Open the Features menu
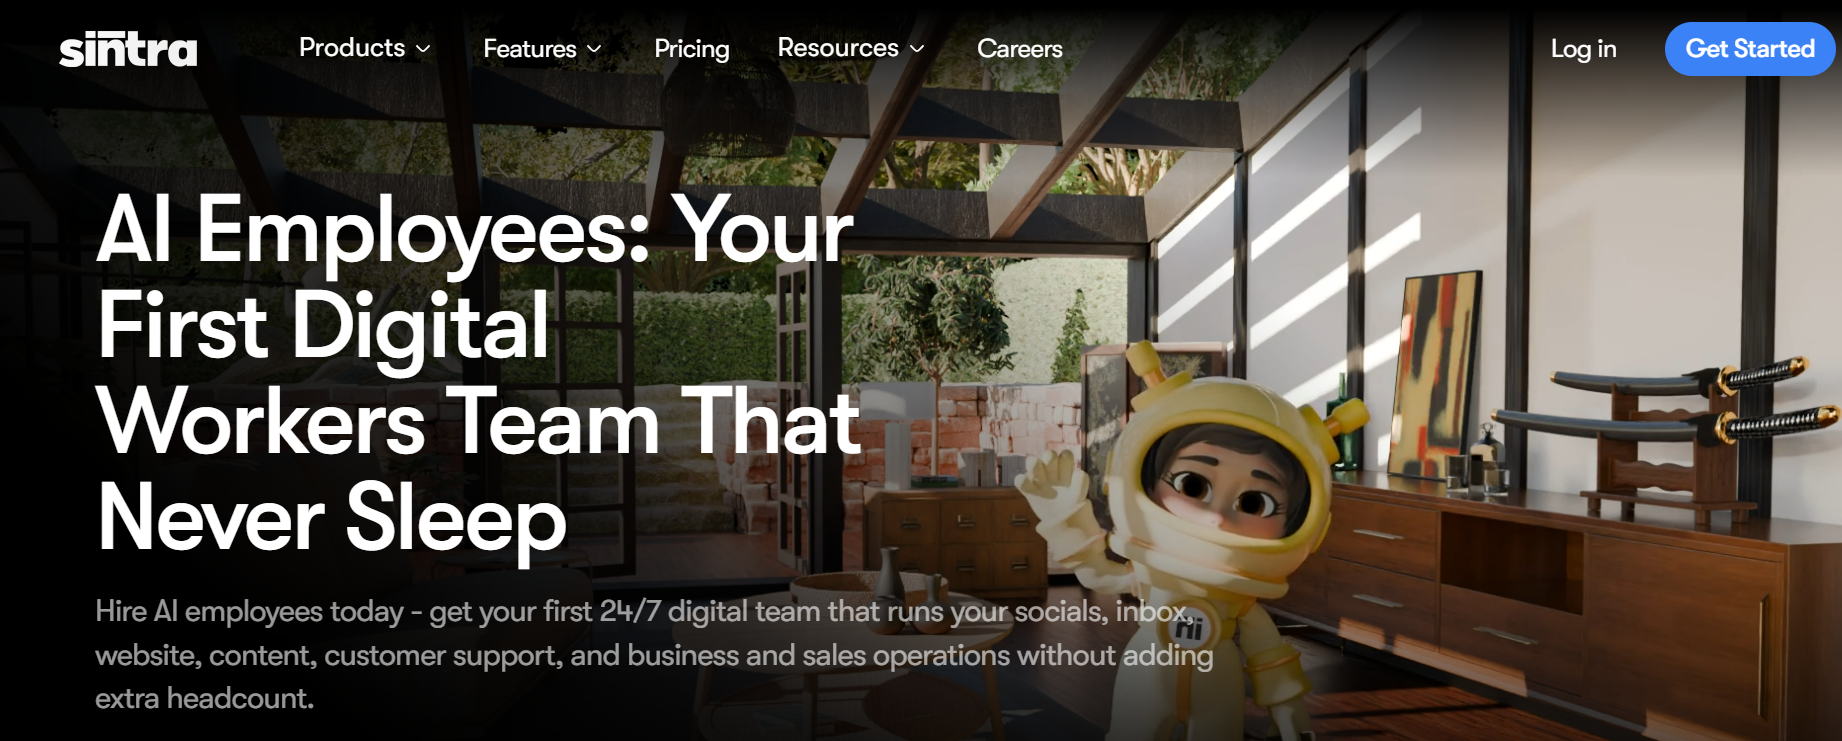 coord(530,49)
